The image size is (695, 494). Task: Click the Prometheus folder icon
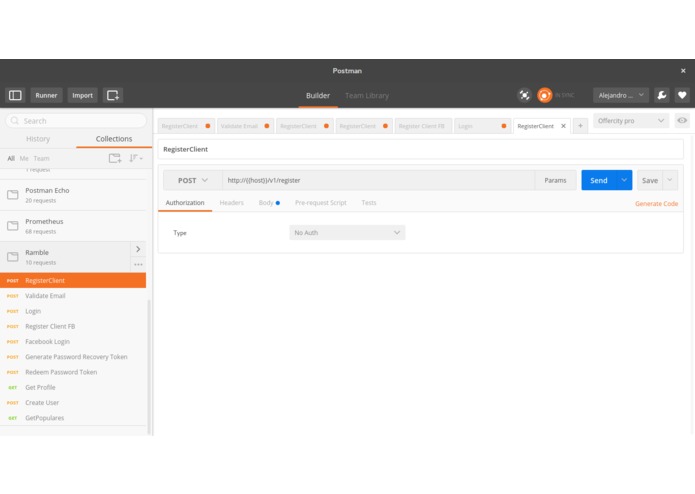[x=13, y=226]
